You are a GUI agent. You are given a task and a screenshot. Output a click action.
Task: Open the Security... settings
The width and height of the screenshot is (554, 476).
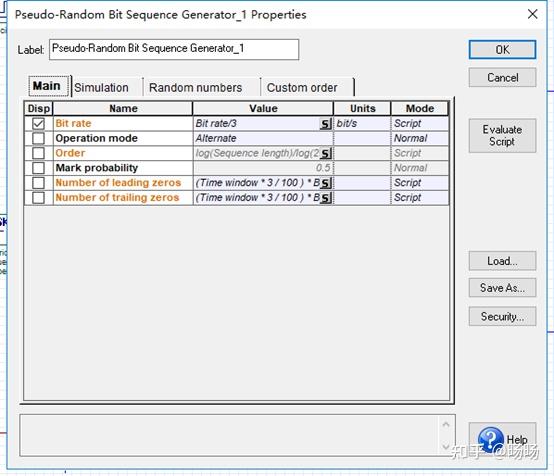tap(502, 317)
